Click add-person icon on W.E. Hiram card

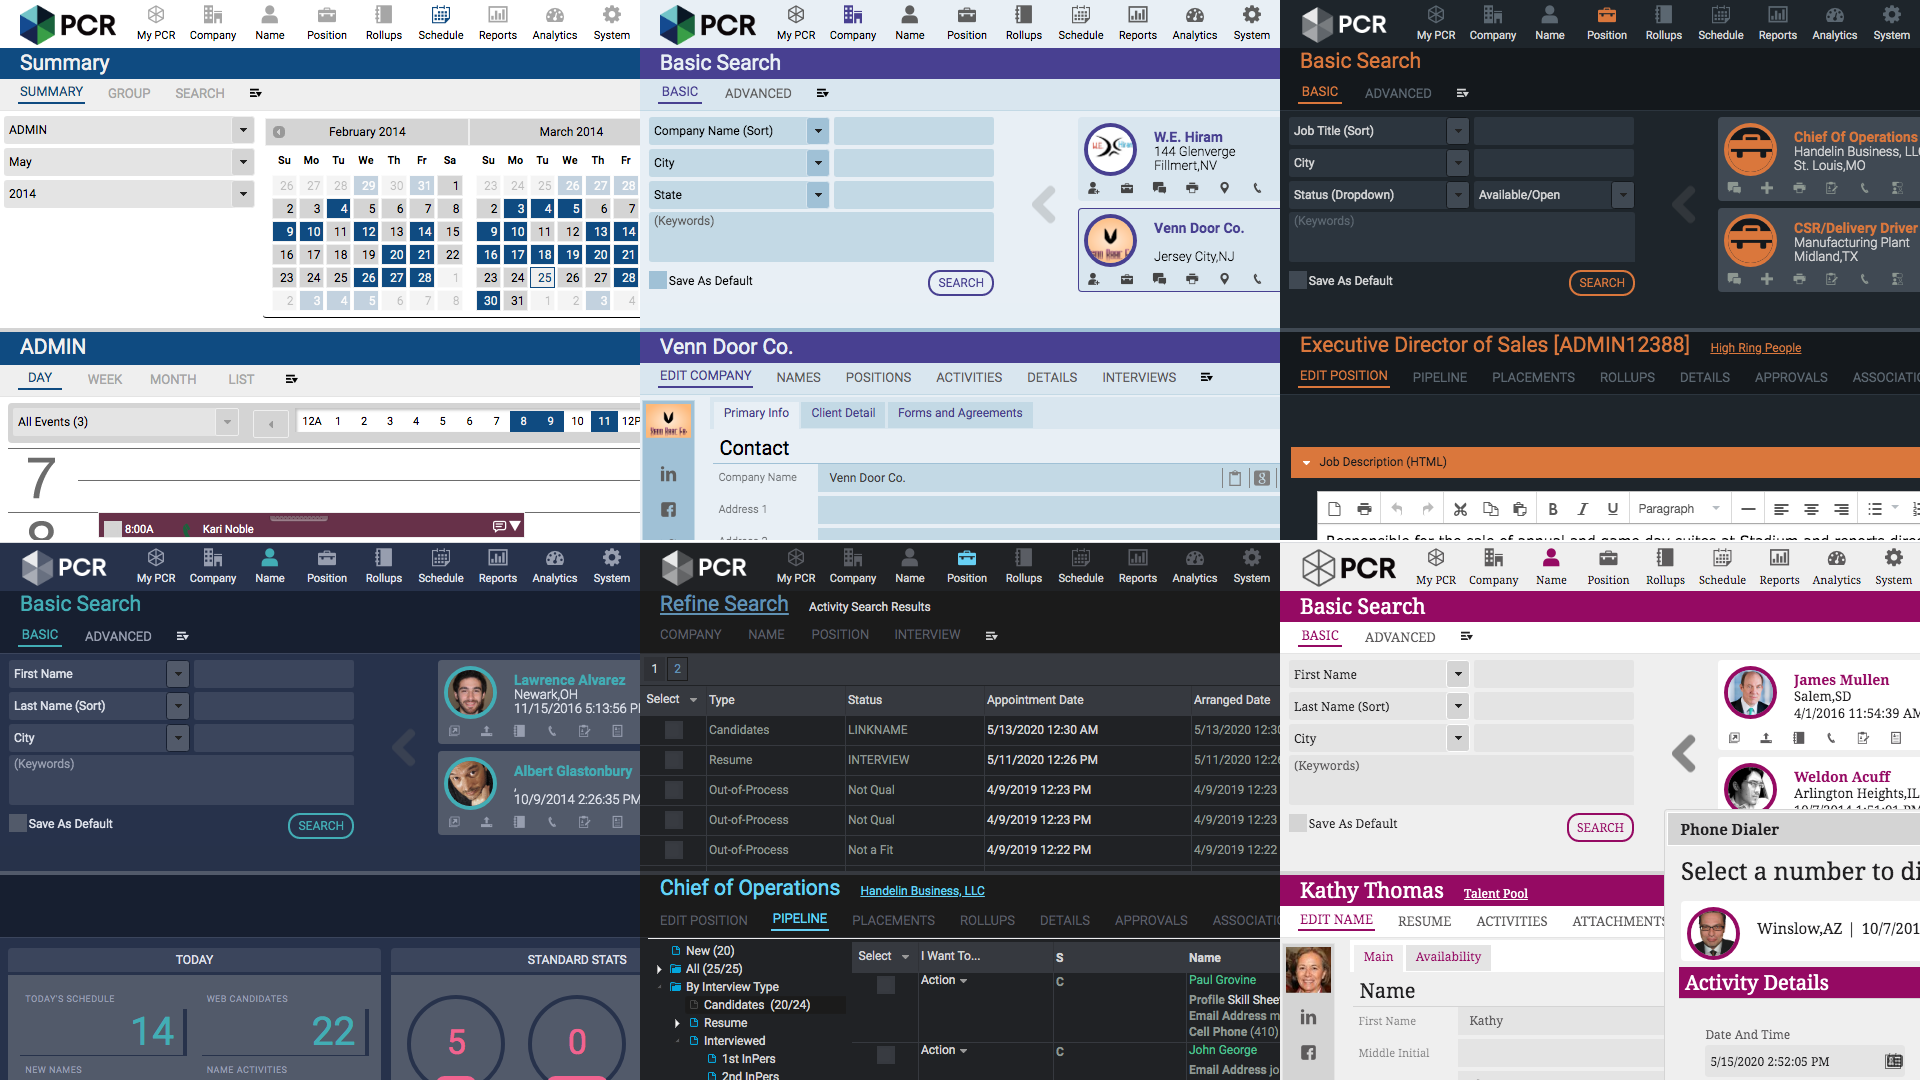(x=1094, y=188)
